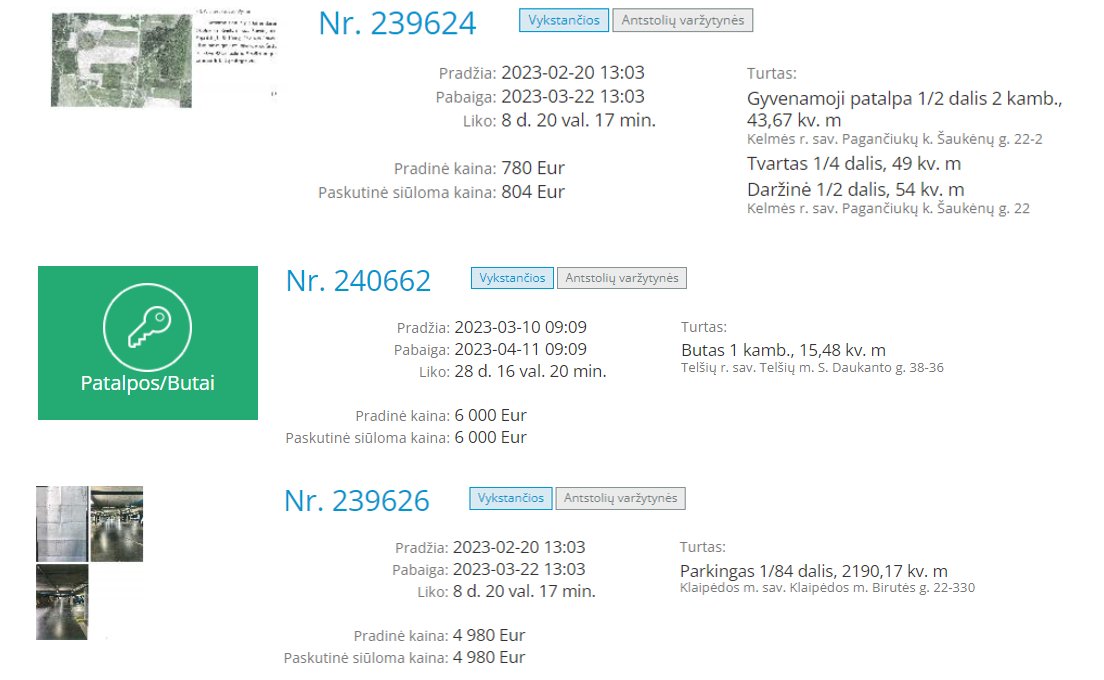Click Daržinė 1/2 dalis, 54 kv. m item
The height and width of the screenshot is (680, 1104).
coord(855,189)
